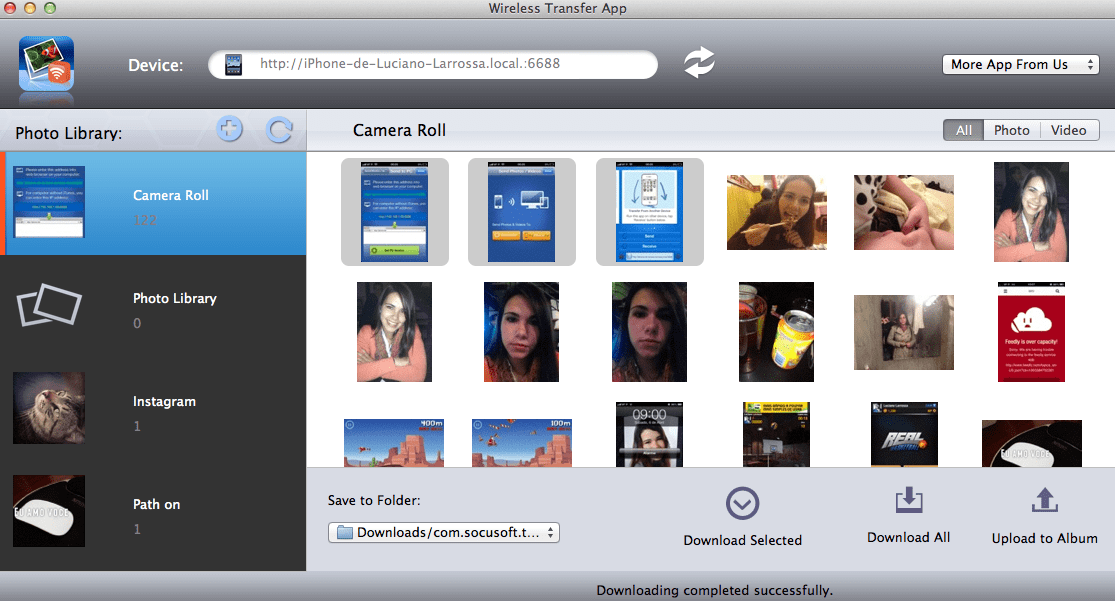
Task: Add a new album with plus icon
Action: (x=229, y=129)
